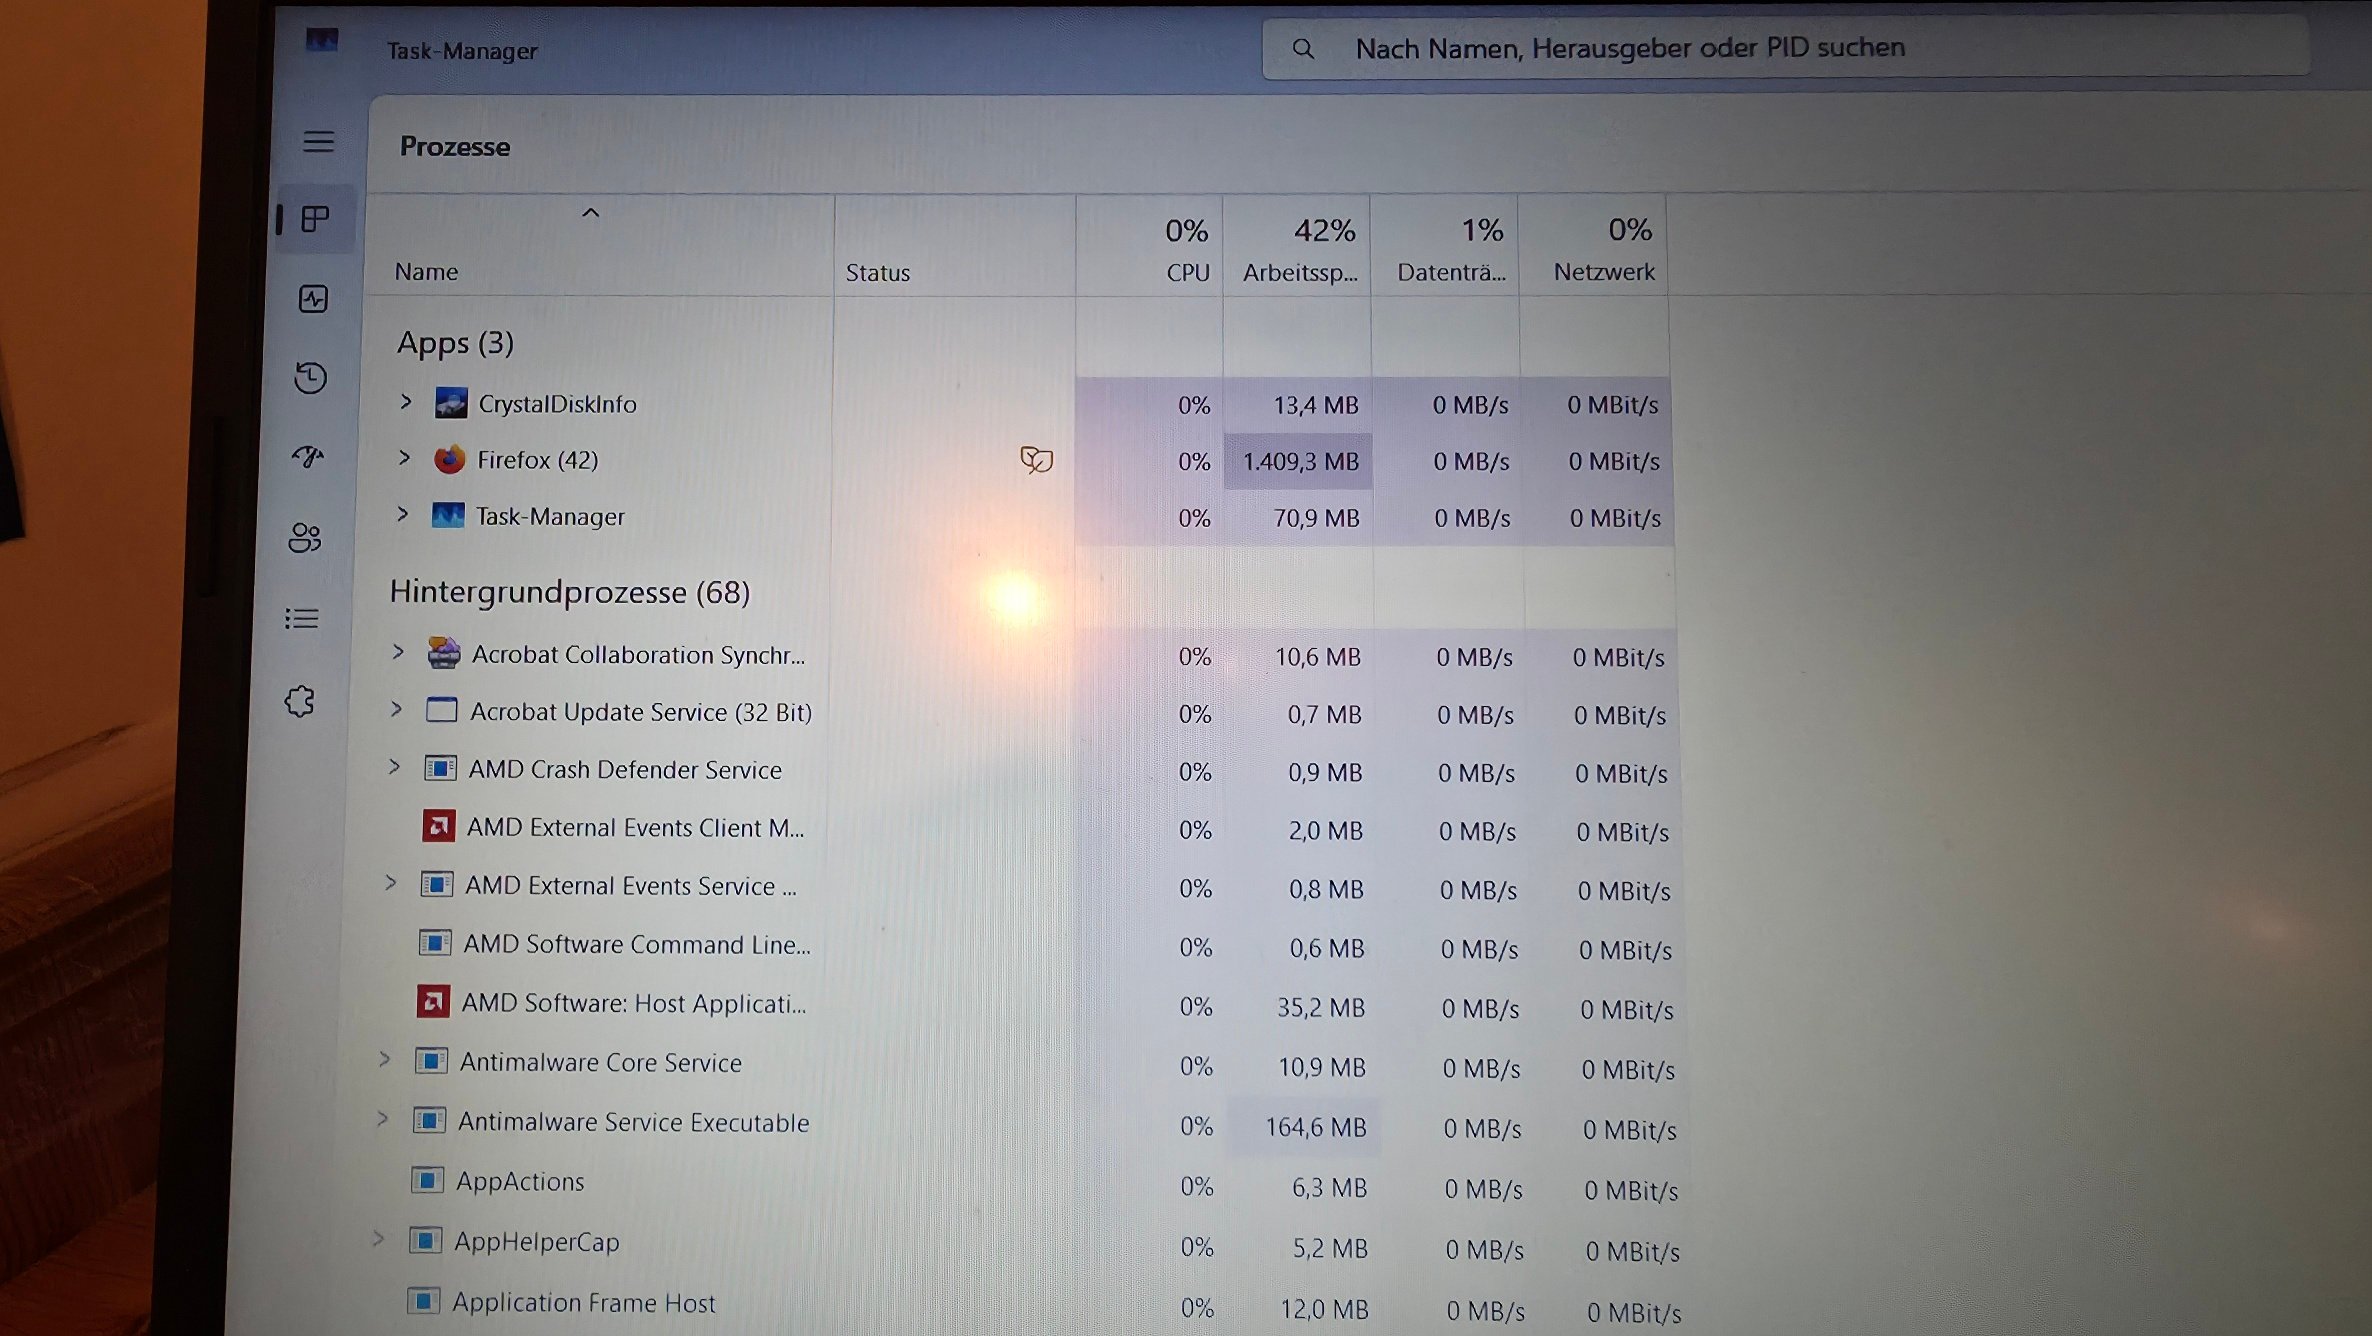This screenshot has width=2372, height=1336.
Task: Open the Startup apps (Autostart) sidebar tab
Action: click(x=308, y=457)
